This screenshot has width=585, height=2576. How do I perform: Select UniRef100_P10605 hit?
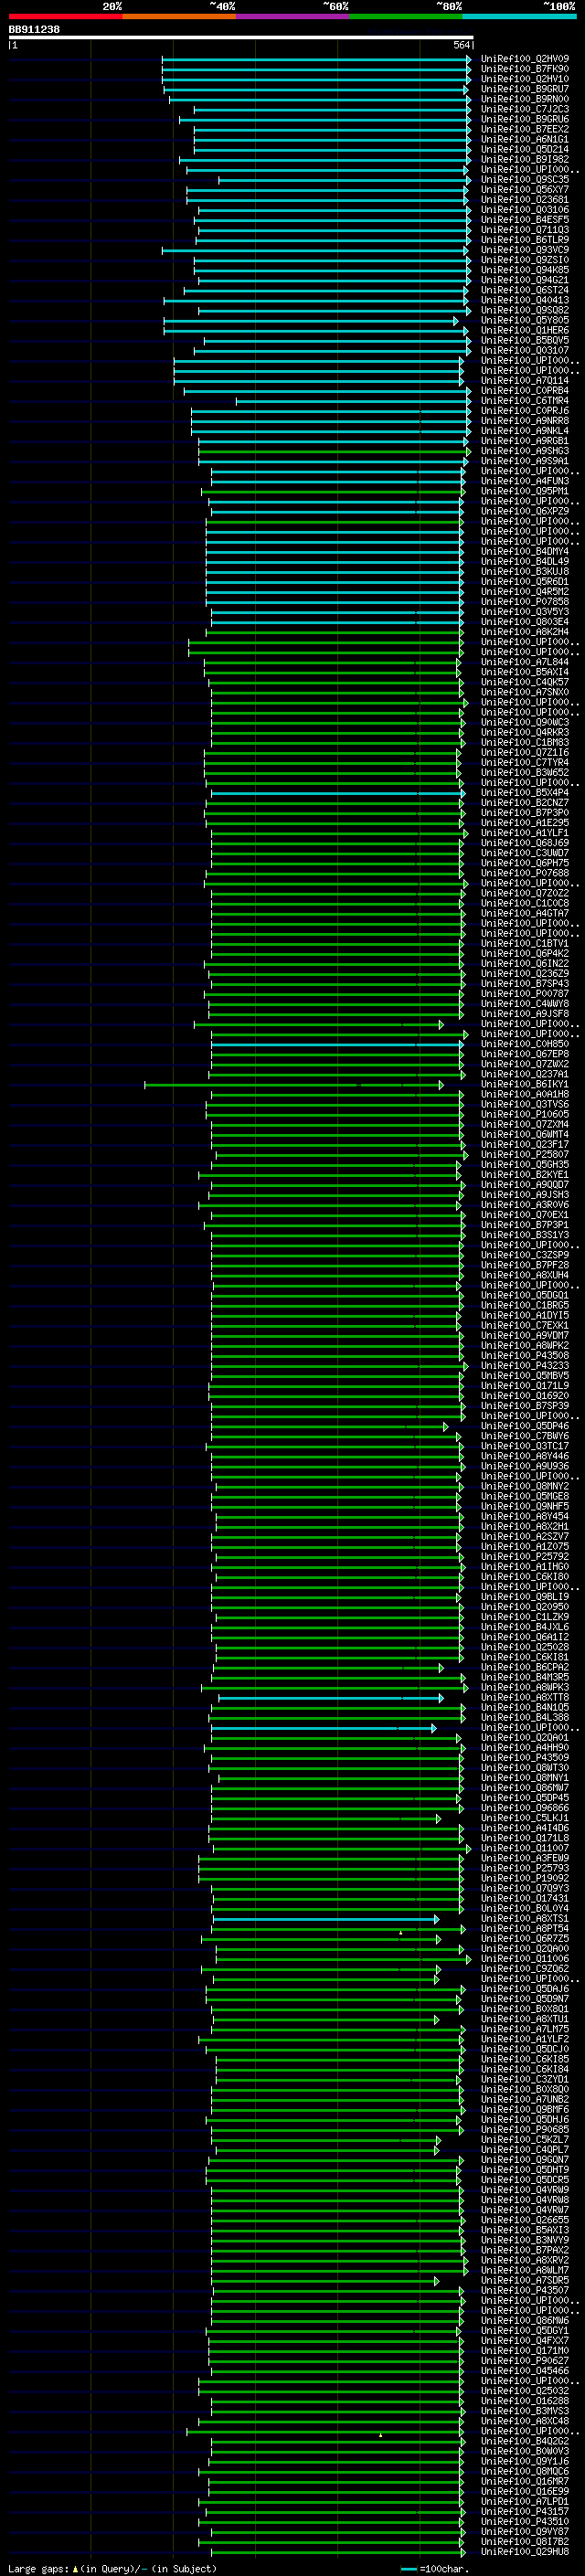pyautogui.click(x=524, y=1114)
